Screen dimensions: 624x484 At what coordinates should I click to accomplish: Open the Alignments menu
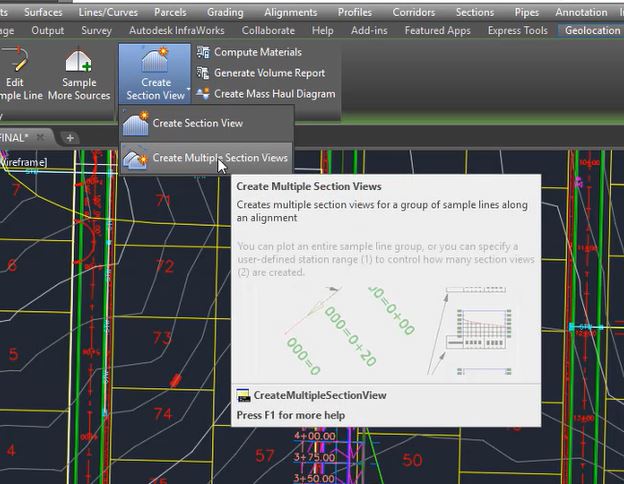click(291, 12)
